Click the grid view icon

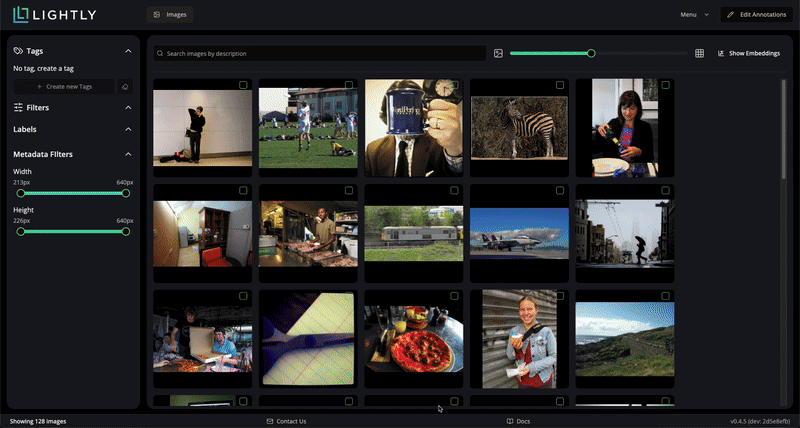tap(699, 54)
